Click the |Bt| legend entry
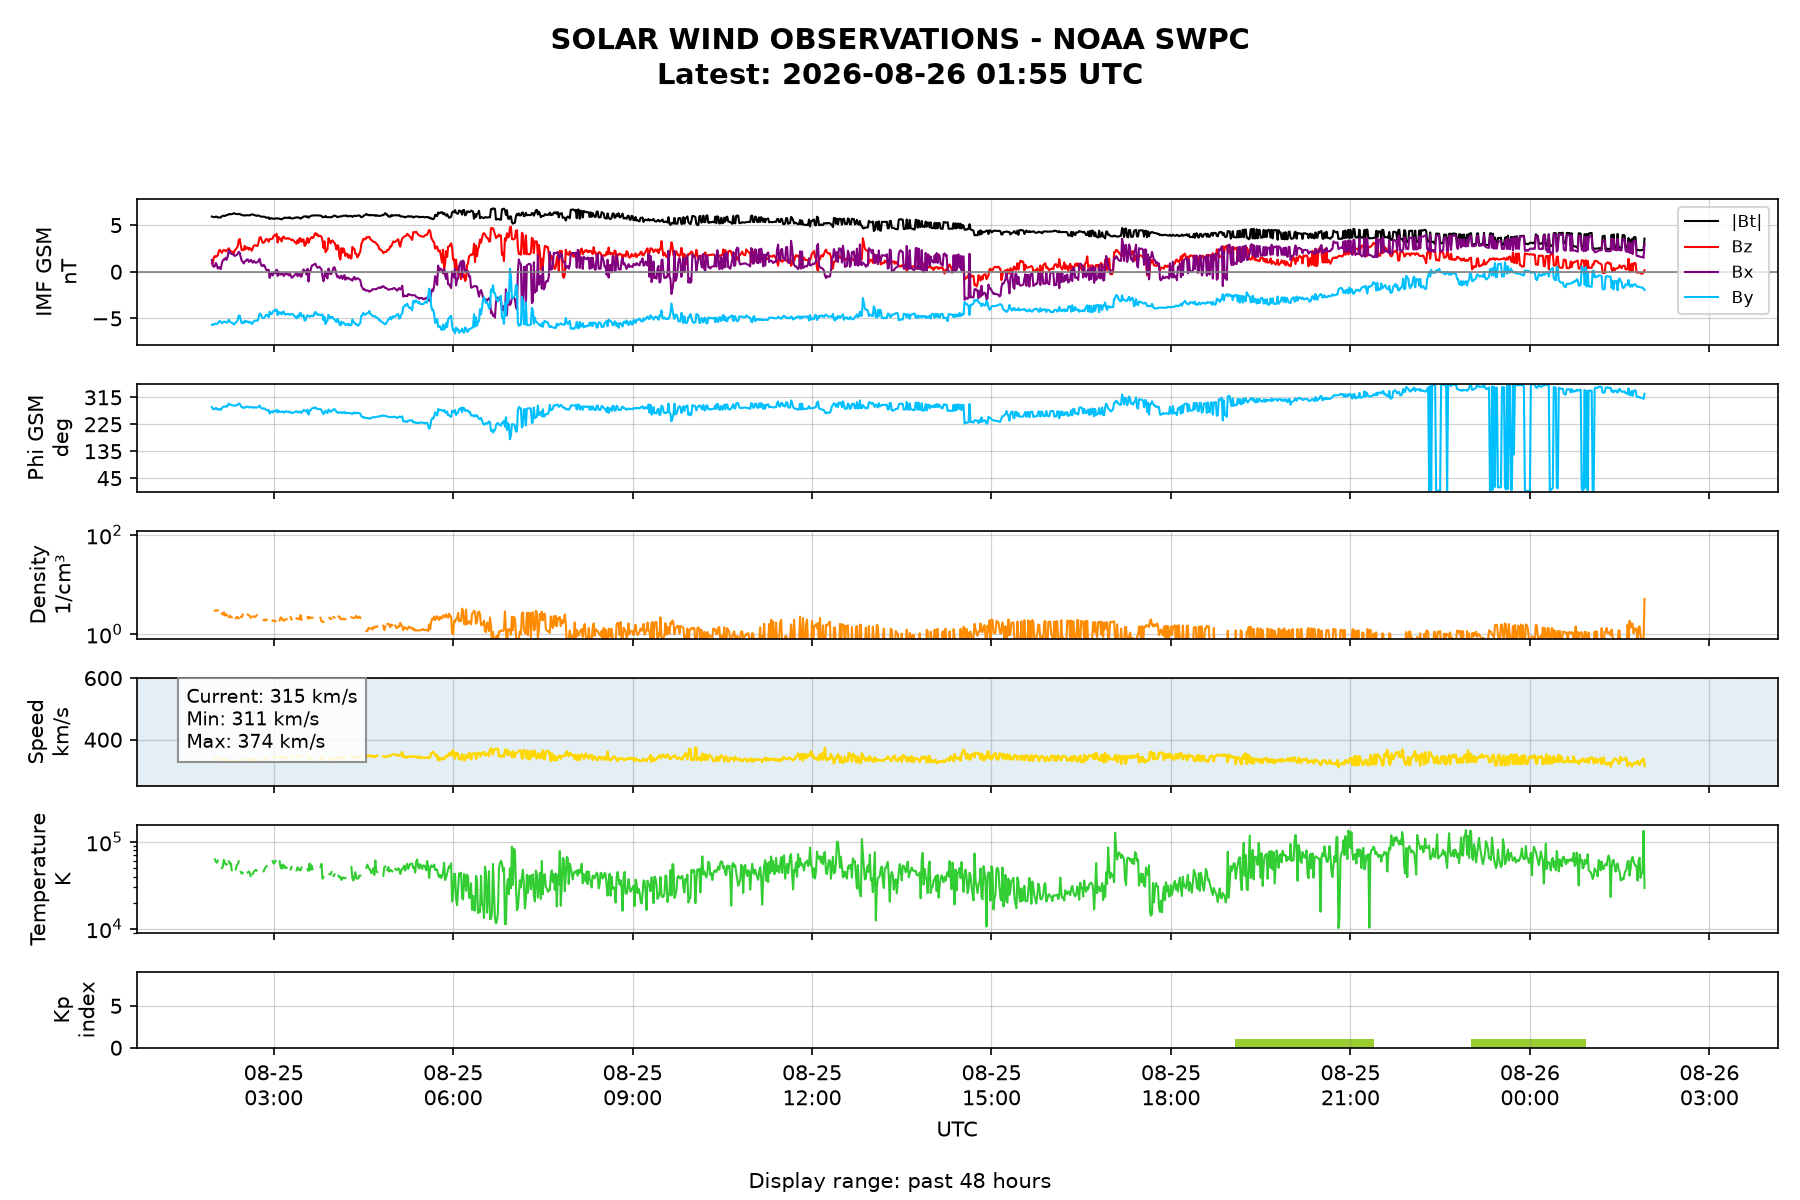 (1723, 221)
